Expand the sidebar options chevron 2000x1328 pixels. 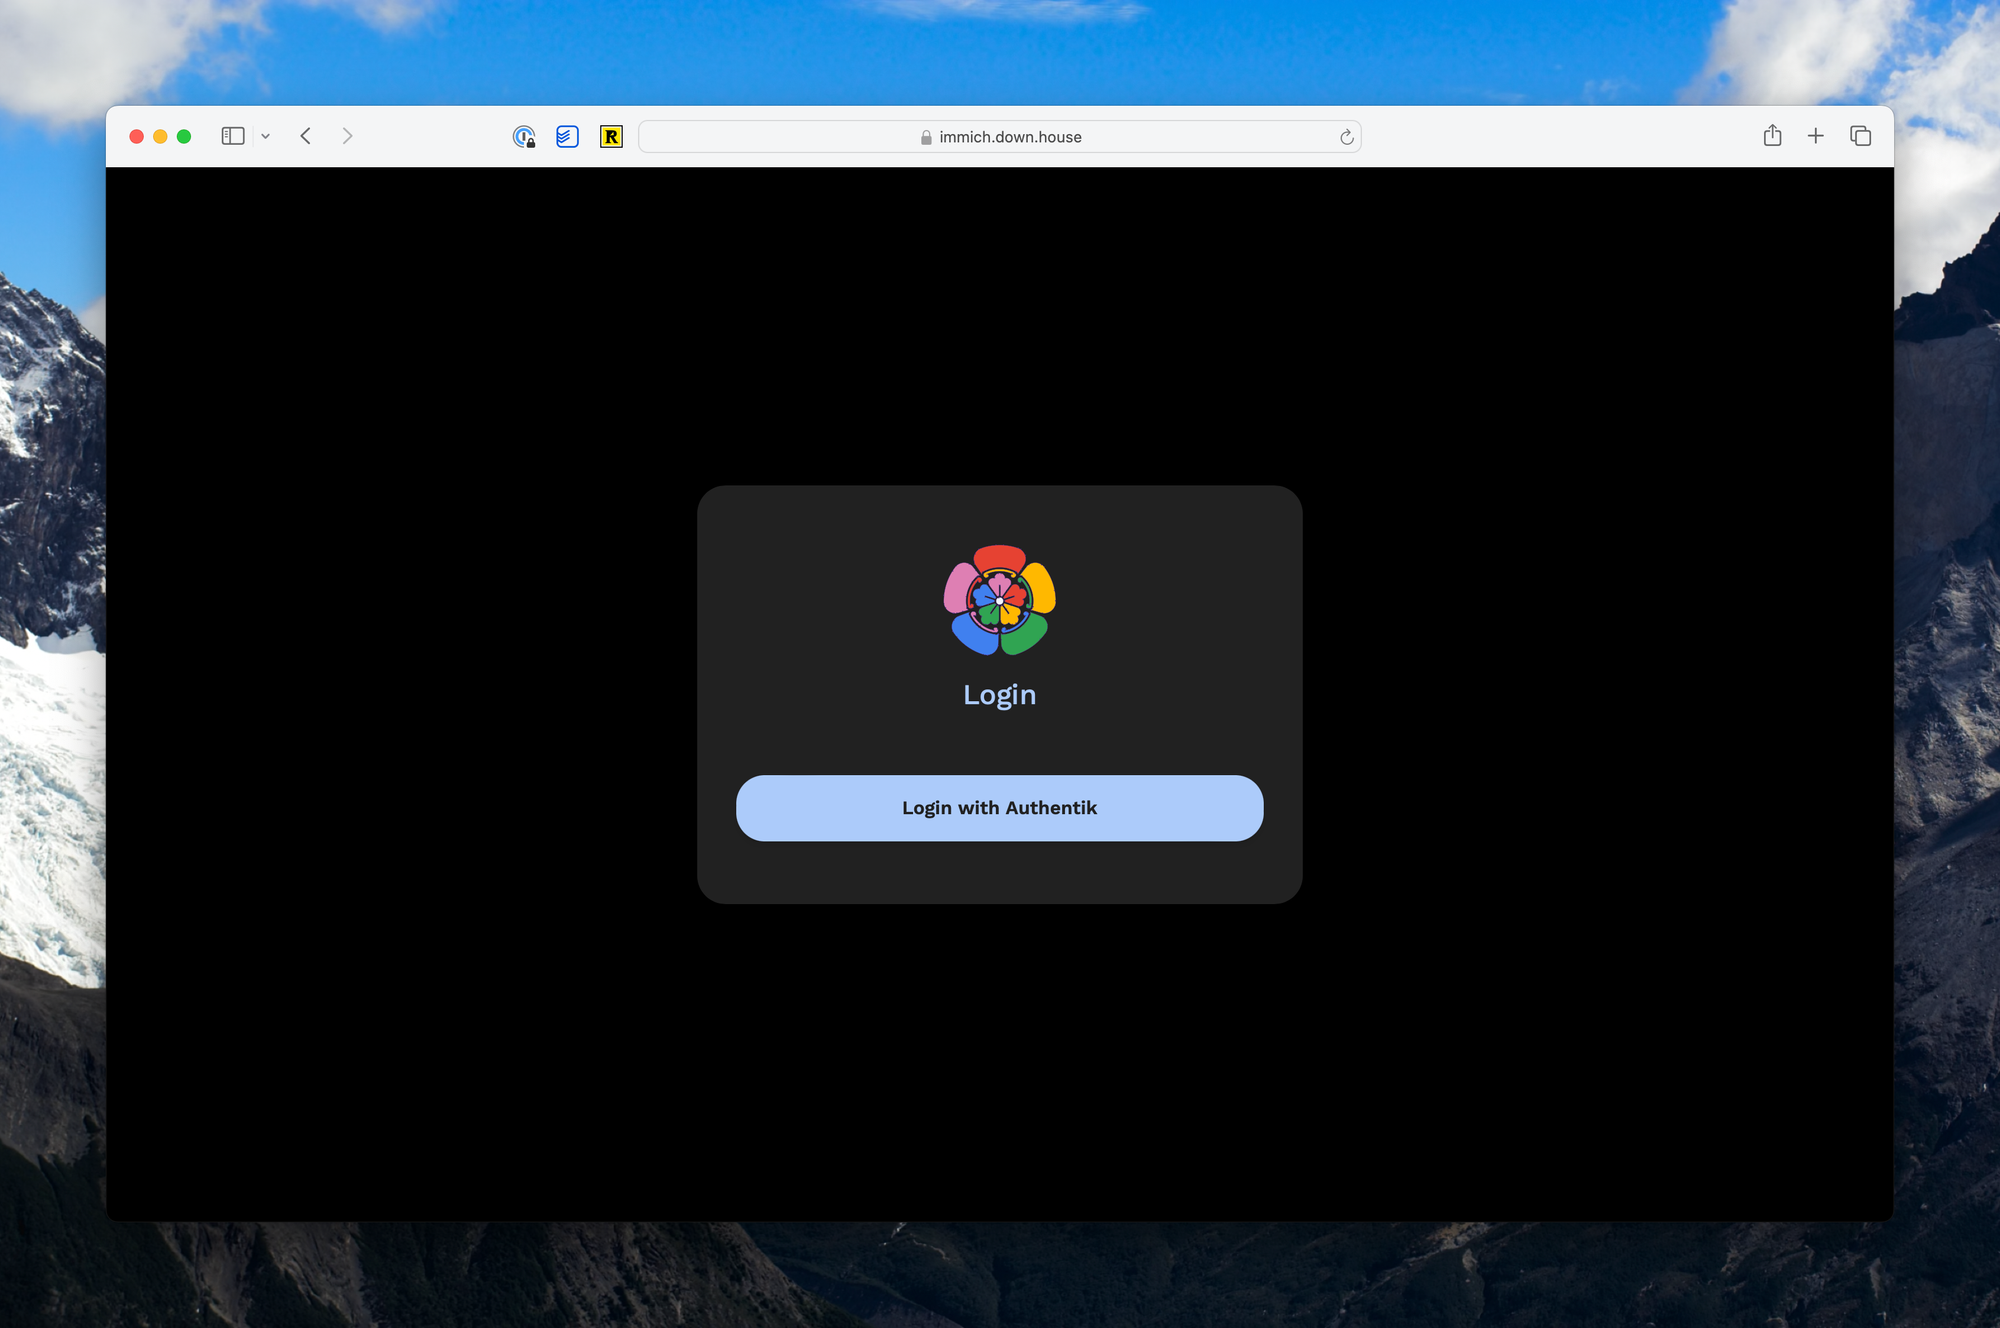265,136
